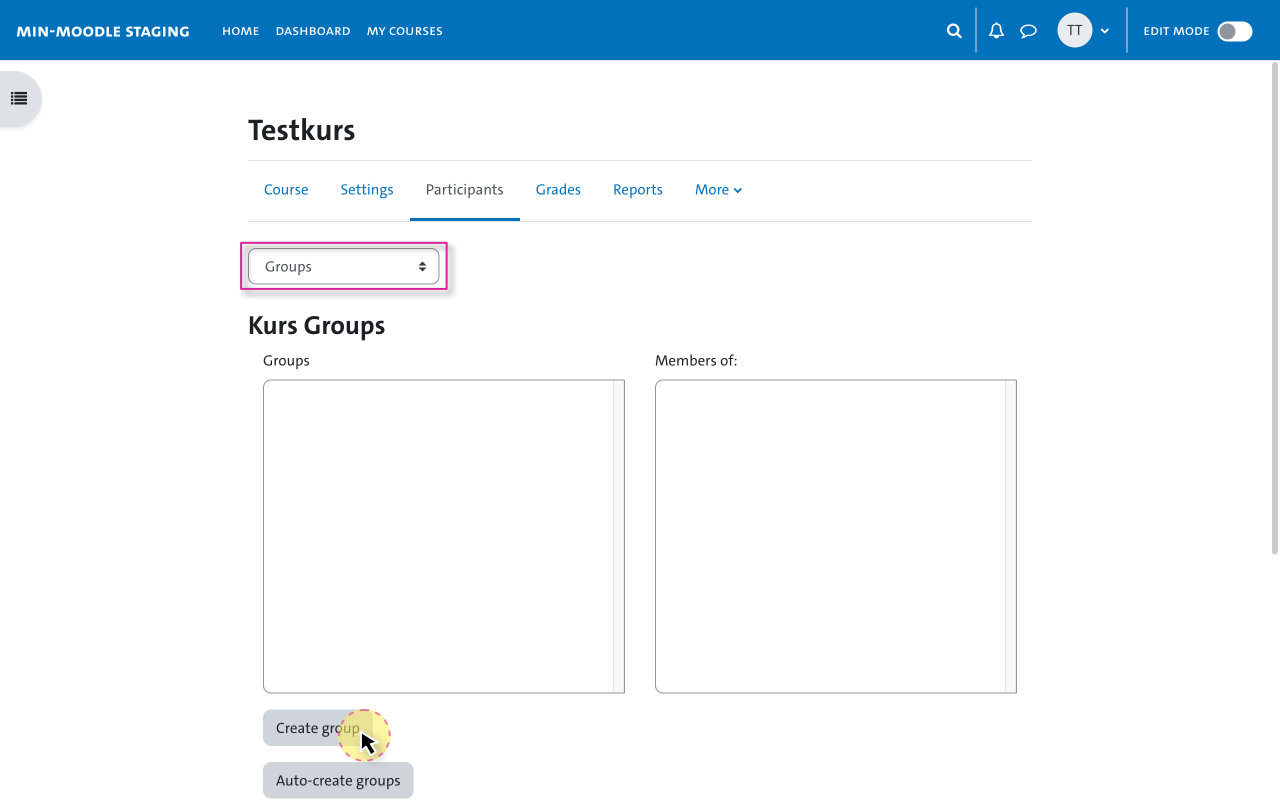Switch to the Settings tab
Screen dimensions: 1280x800
pos(367,190)
